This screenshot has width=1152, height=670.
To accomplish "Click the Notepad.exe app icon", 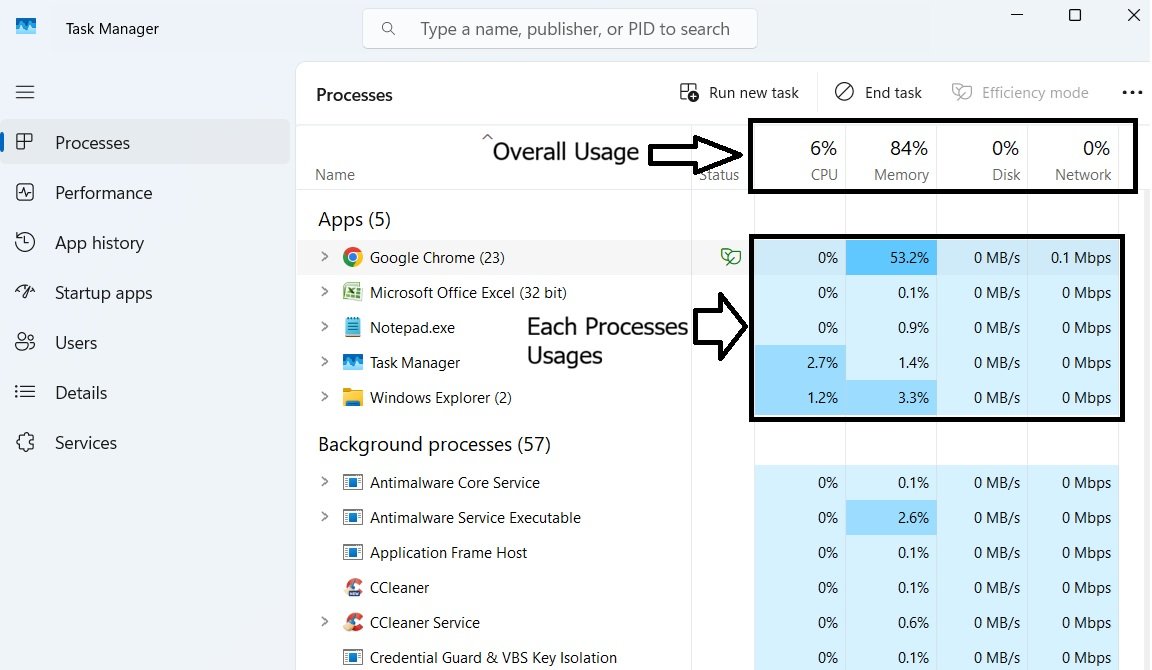I will pyautogui.click(x=353, y=327).
